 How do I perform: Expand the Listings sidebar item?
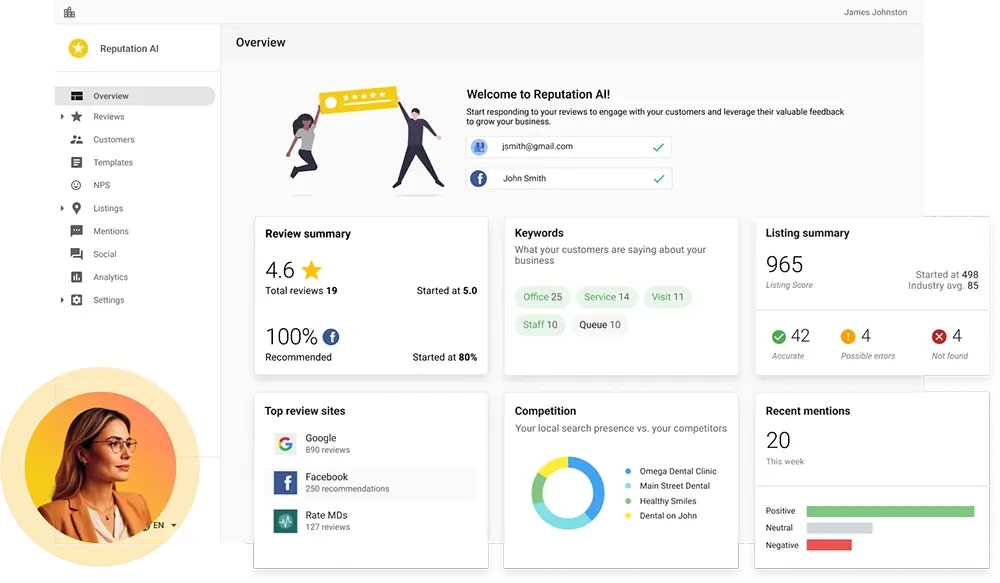[x=62, y=208]
